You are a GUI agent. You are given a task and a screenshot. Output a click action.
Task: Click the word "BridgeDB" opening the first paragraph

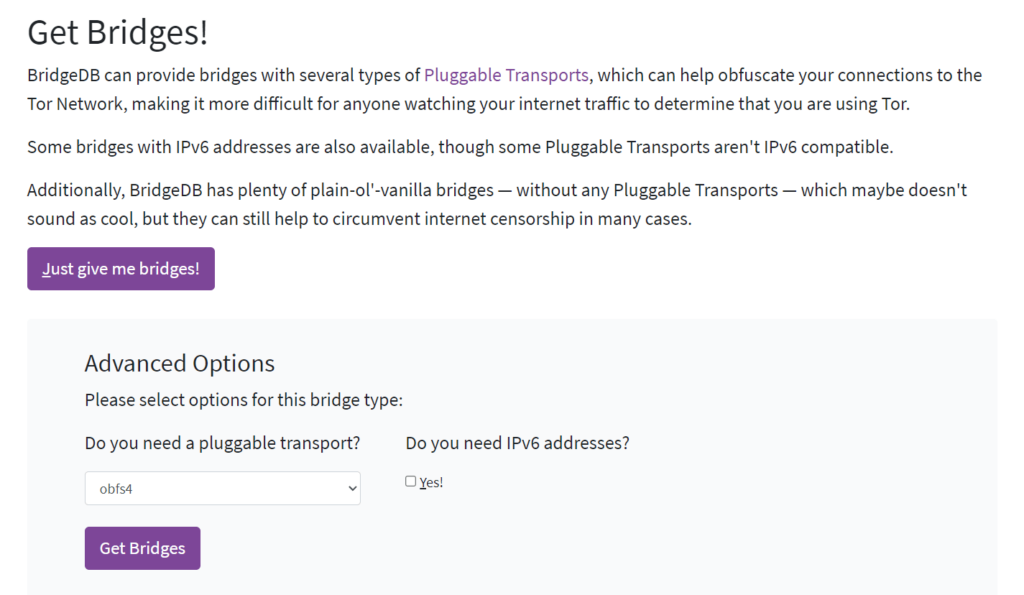point(64,75)
